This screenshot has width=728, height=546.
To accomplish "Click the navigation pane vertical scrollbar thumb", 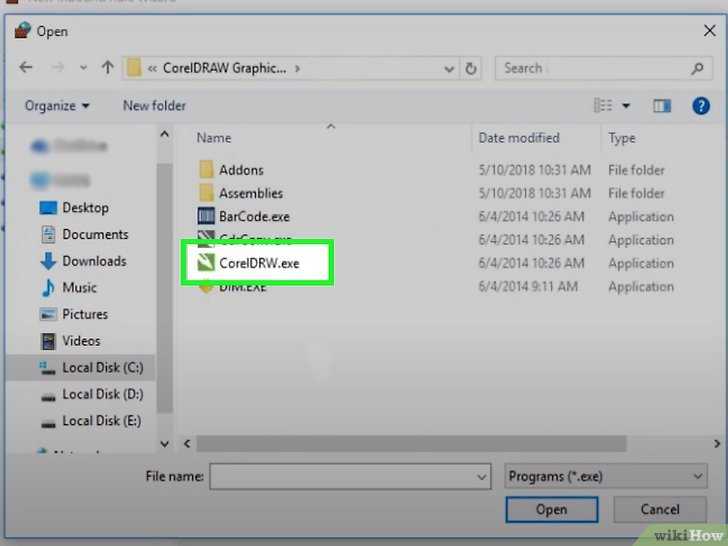I will (164, 288).
